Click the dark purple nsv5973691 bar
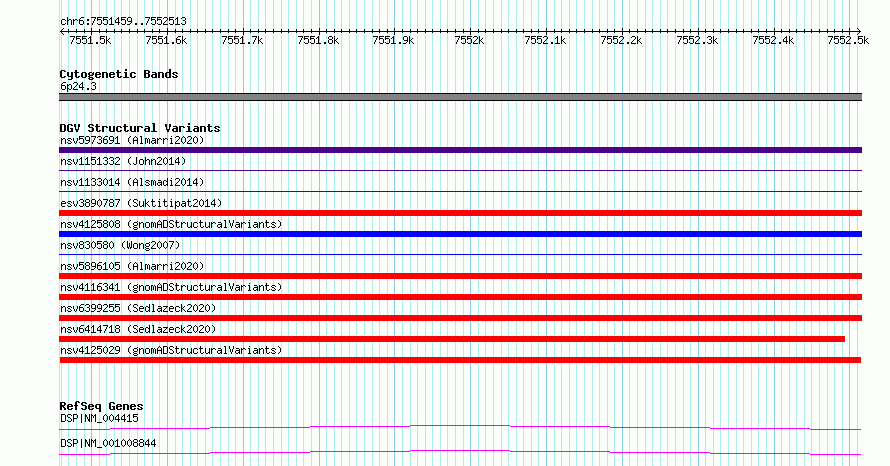Viewport: 890px width, 466px height. click(460, 150)
